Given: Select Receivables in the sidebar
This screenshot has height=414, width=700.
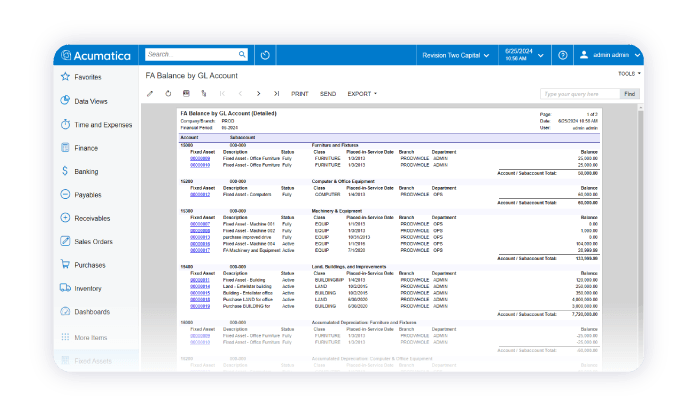Looking at the screenshot, I should click(92, 218).
